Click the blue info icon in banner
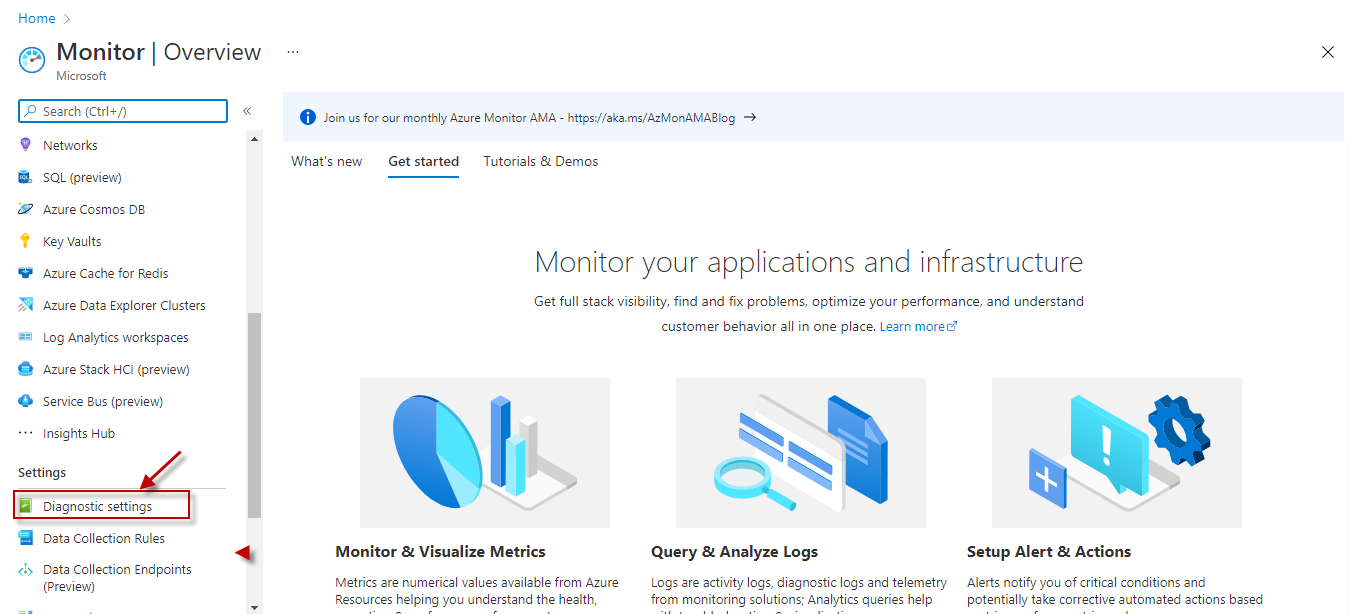This screenshot has width=1348, height=614. point(308,117)
